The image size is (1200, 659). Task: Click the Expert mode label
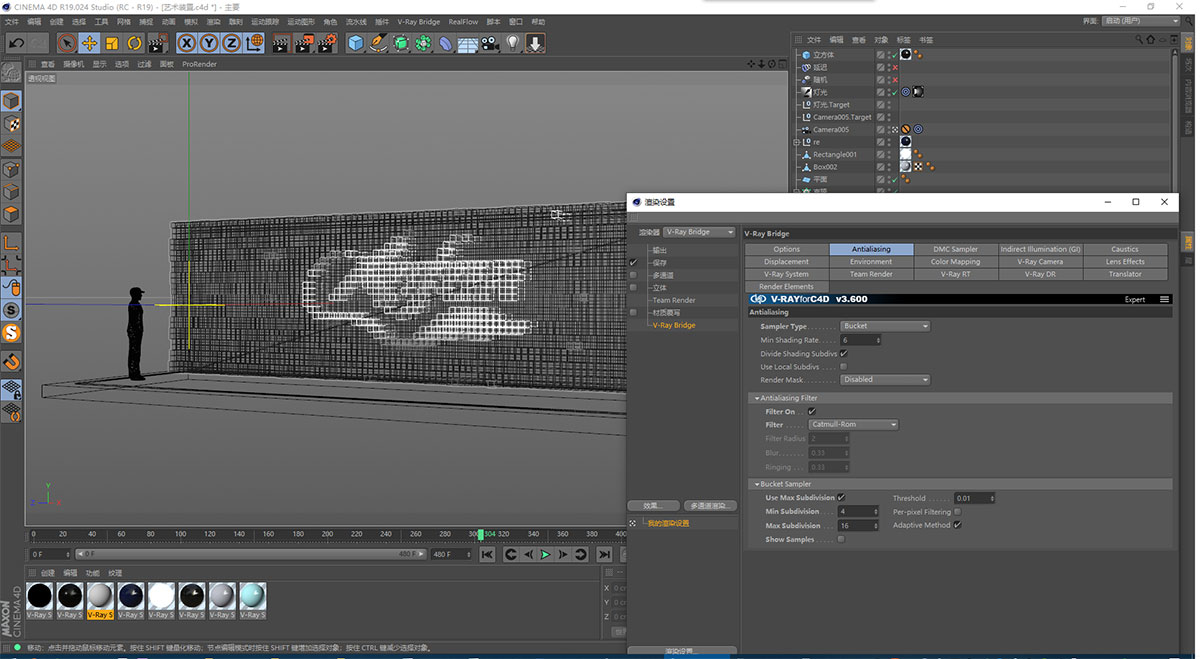point(1135,300)
